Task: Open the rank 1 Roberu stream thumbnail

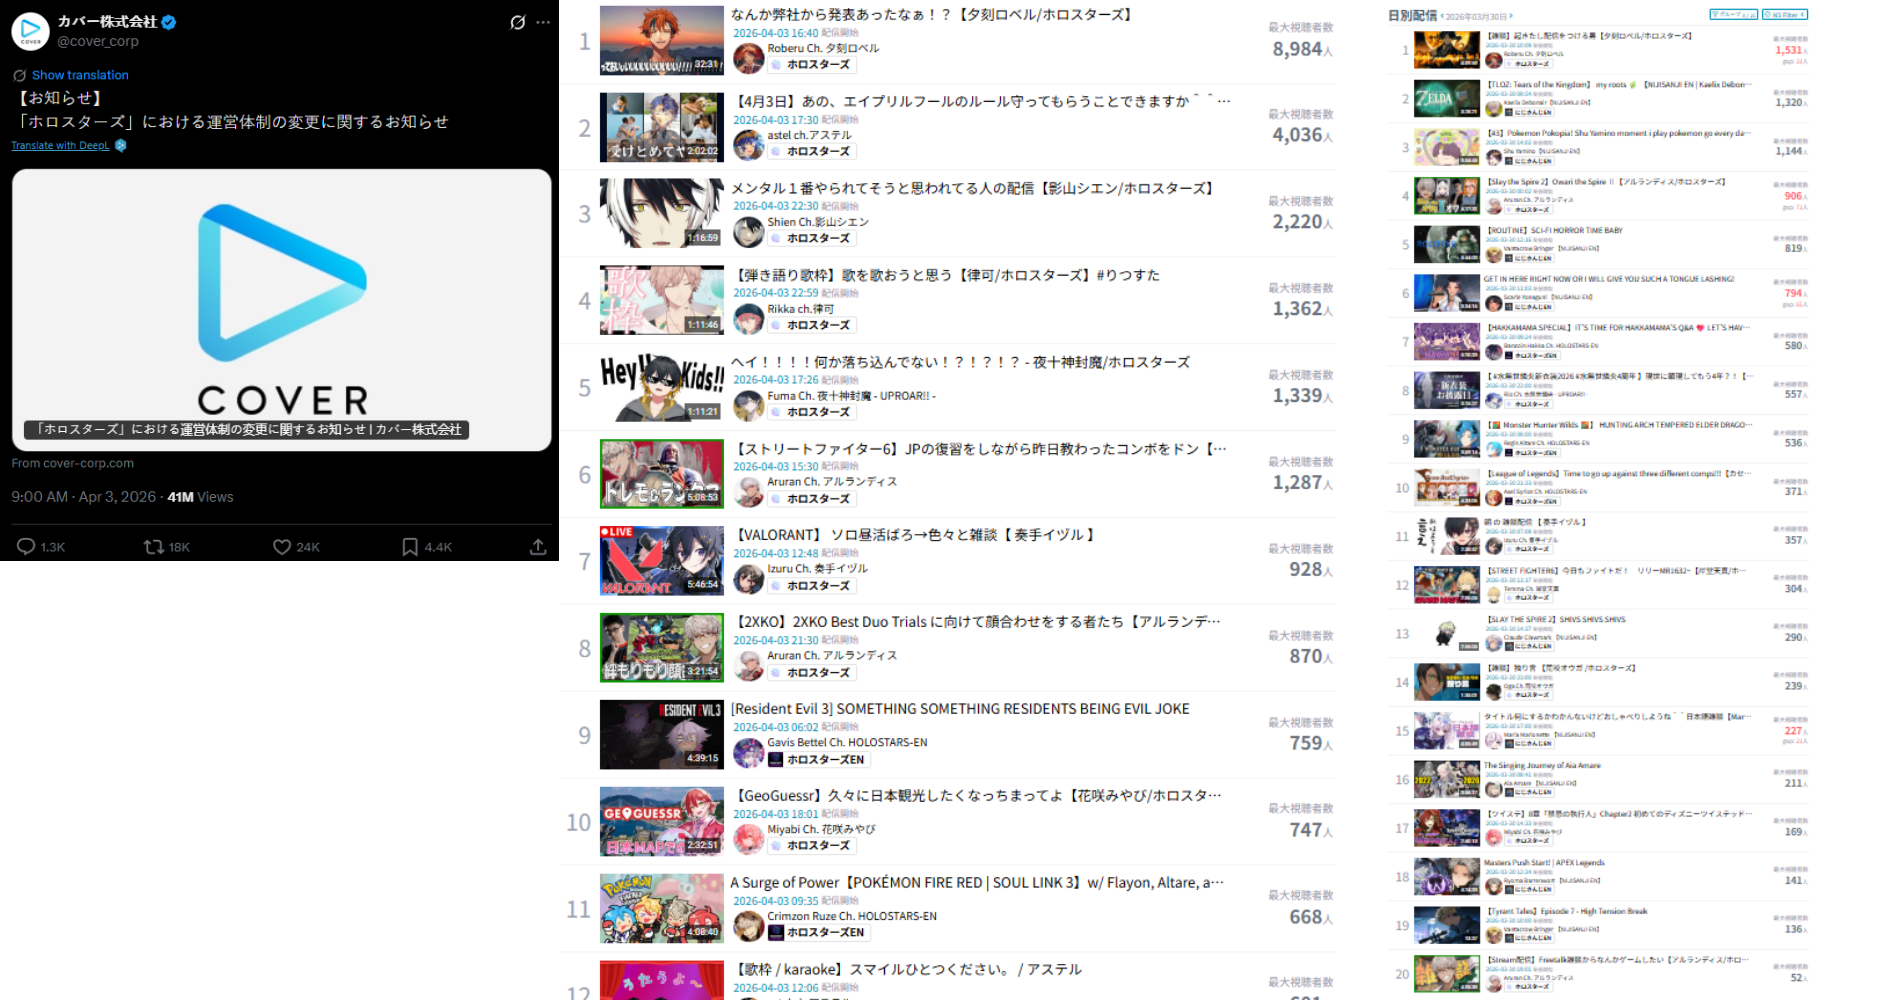Action: tap(662, 41)
